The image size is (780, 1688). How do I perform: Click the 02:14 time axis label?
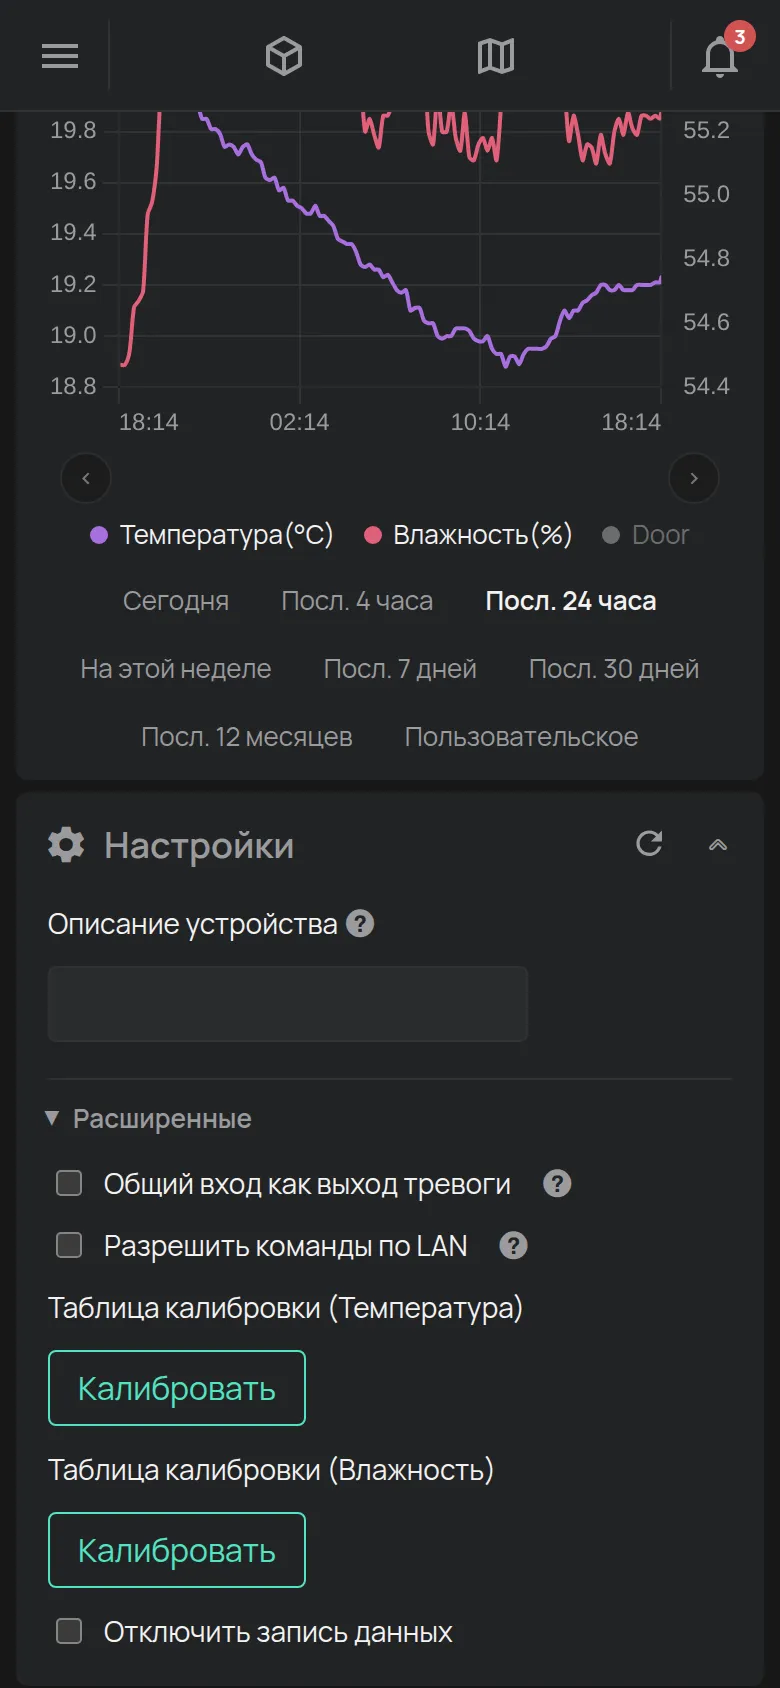[299, 422]
